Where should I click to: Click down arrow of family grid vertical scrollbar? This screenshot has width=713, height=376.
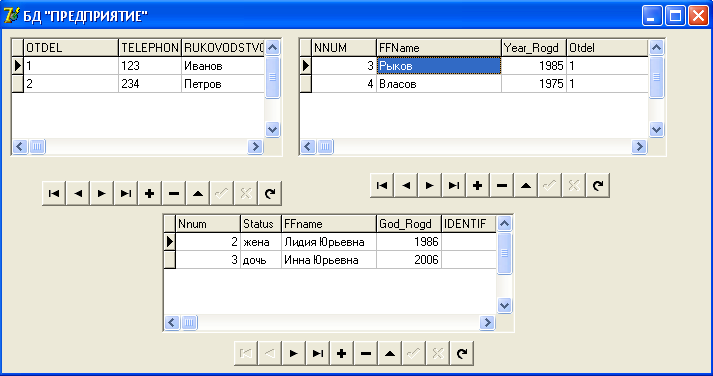pos(504,306)
